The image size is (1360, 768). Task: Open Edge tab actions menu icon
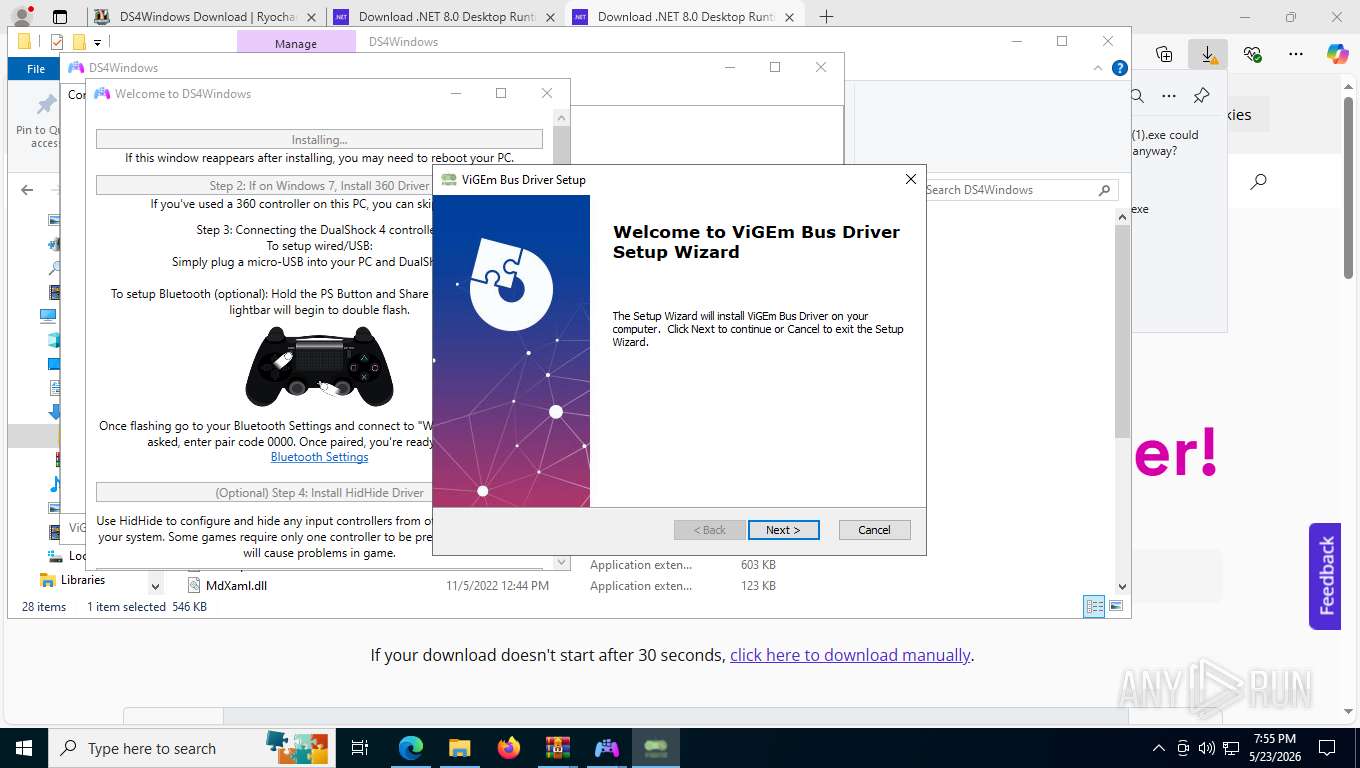[60, 17]
